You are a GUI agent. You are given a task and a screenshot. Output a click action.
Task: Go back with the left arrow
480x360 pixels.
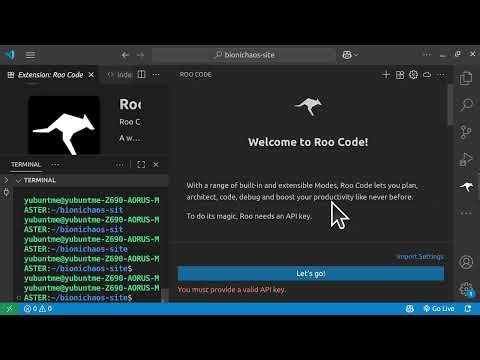125,55
